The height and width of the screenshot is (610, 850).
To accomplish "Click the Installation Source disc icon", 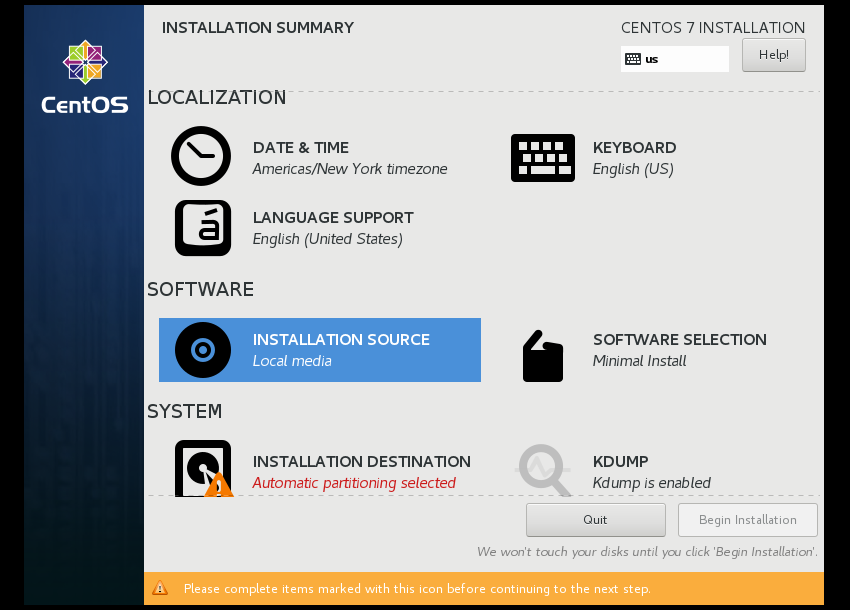I will [x=203, y=350].
